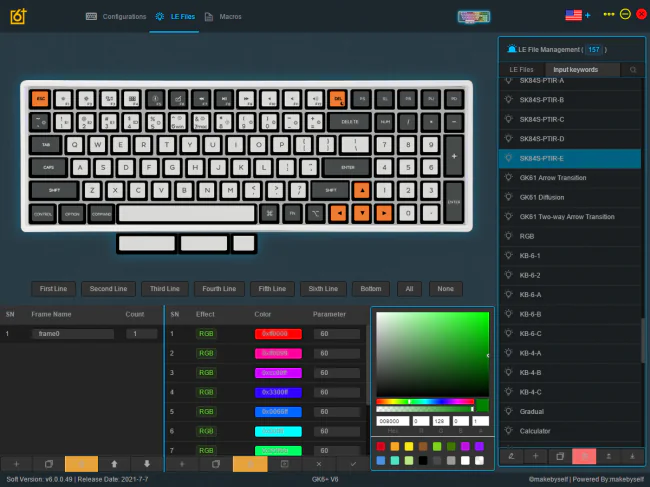Screen dimensions: 650x487
Task: Select the SK84S-PTIR-C lighting file
Action: [570, 119]
